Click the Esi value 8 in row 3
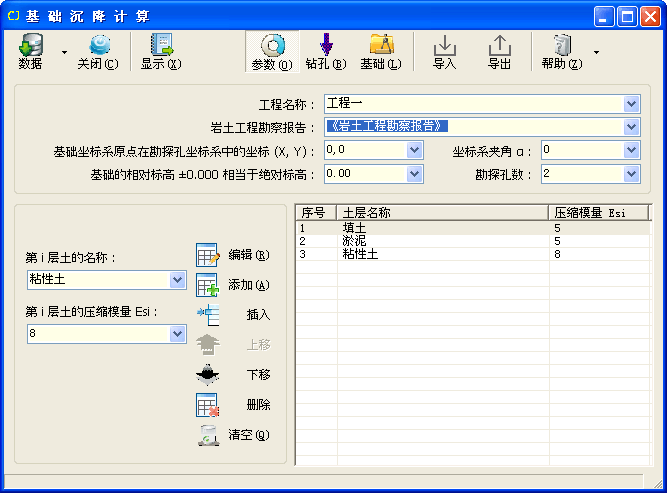667x493 pixels. click(x=557, y=254)
